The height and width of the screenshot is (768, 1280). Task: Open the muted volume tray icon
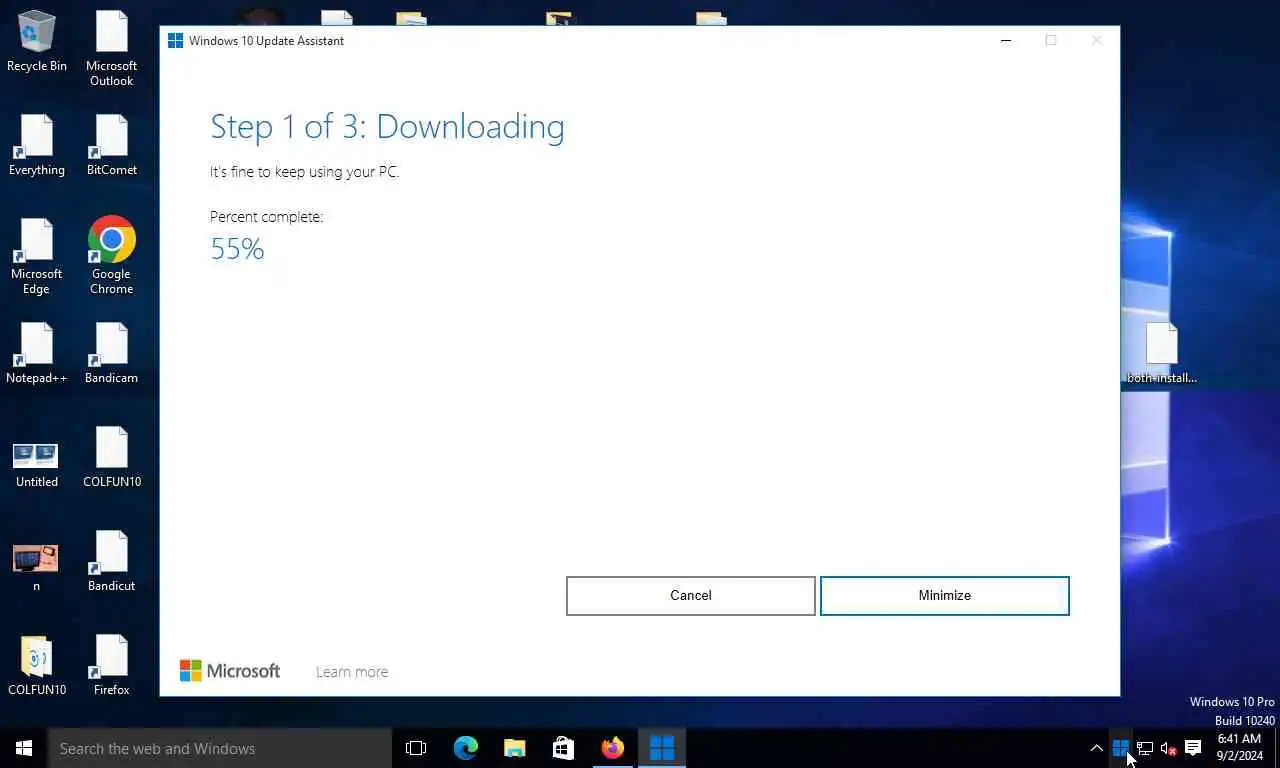click(x=1169, y=748)
